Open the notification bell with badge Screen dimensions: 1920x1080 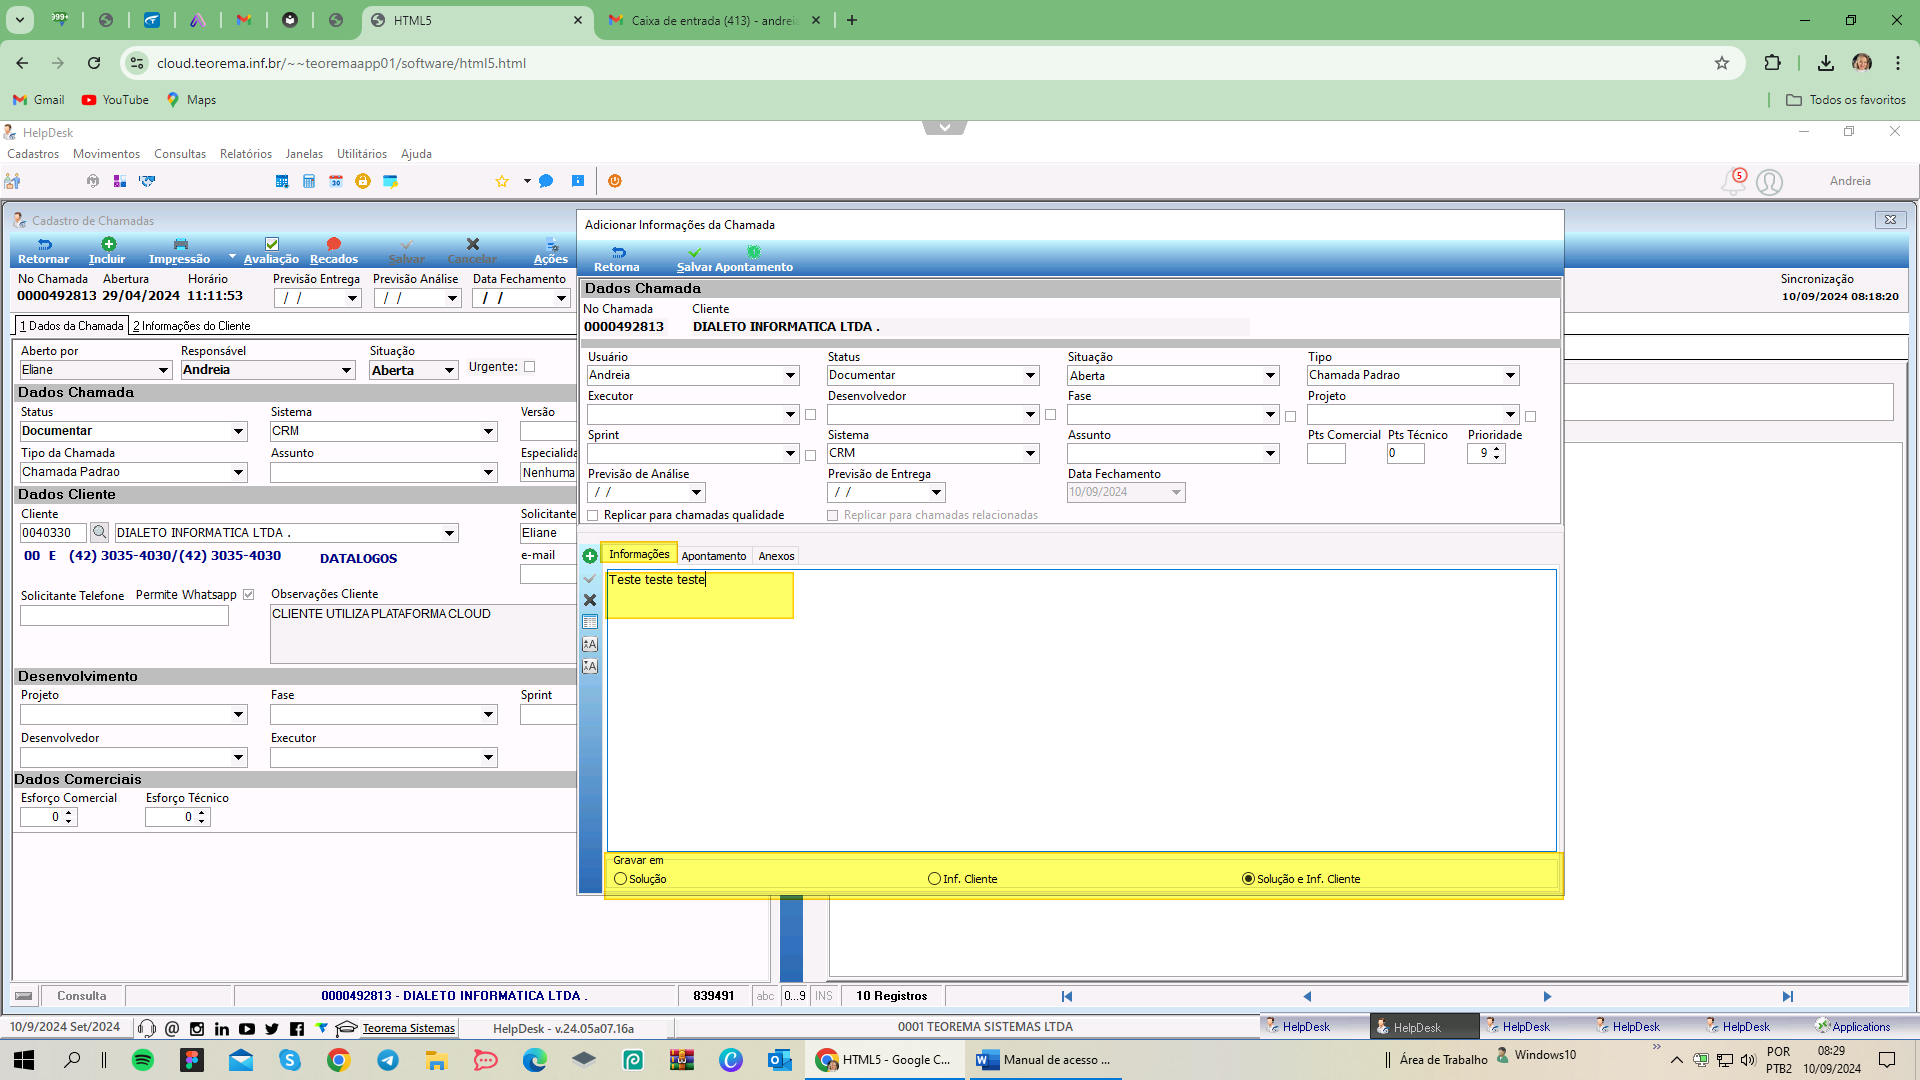click(x=1733, y=181)
